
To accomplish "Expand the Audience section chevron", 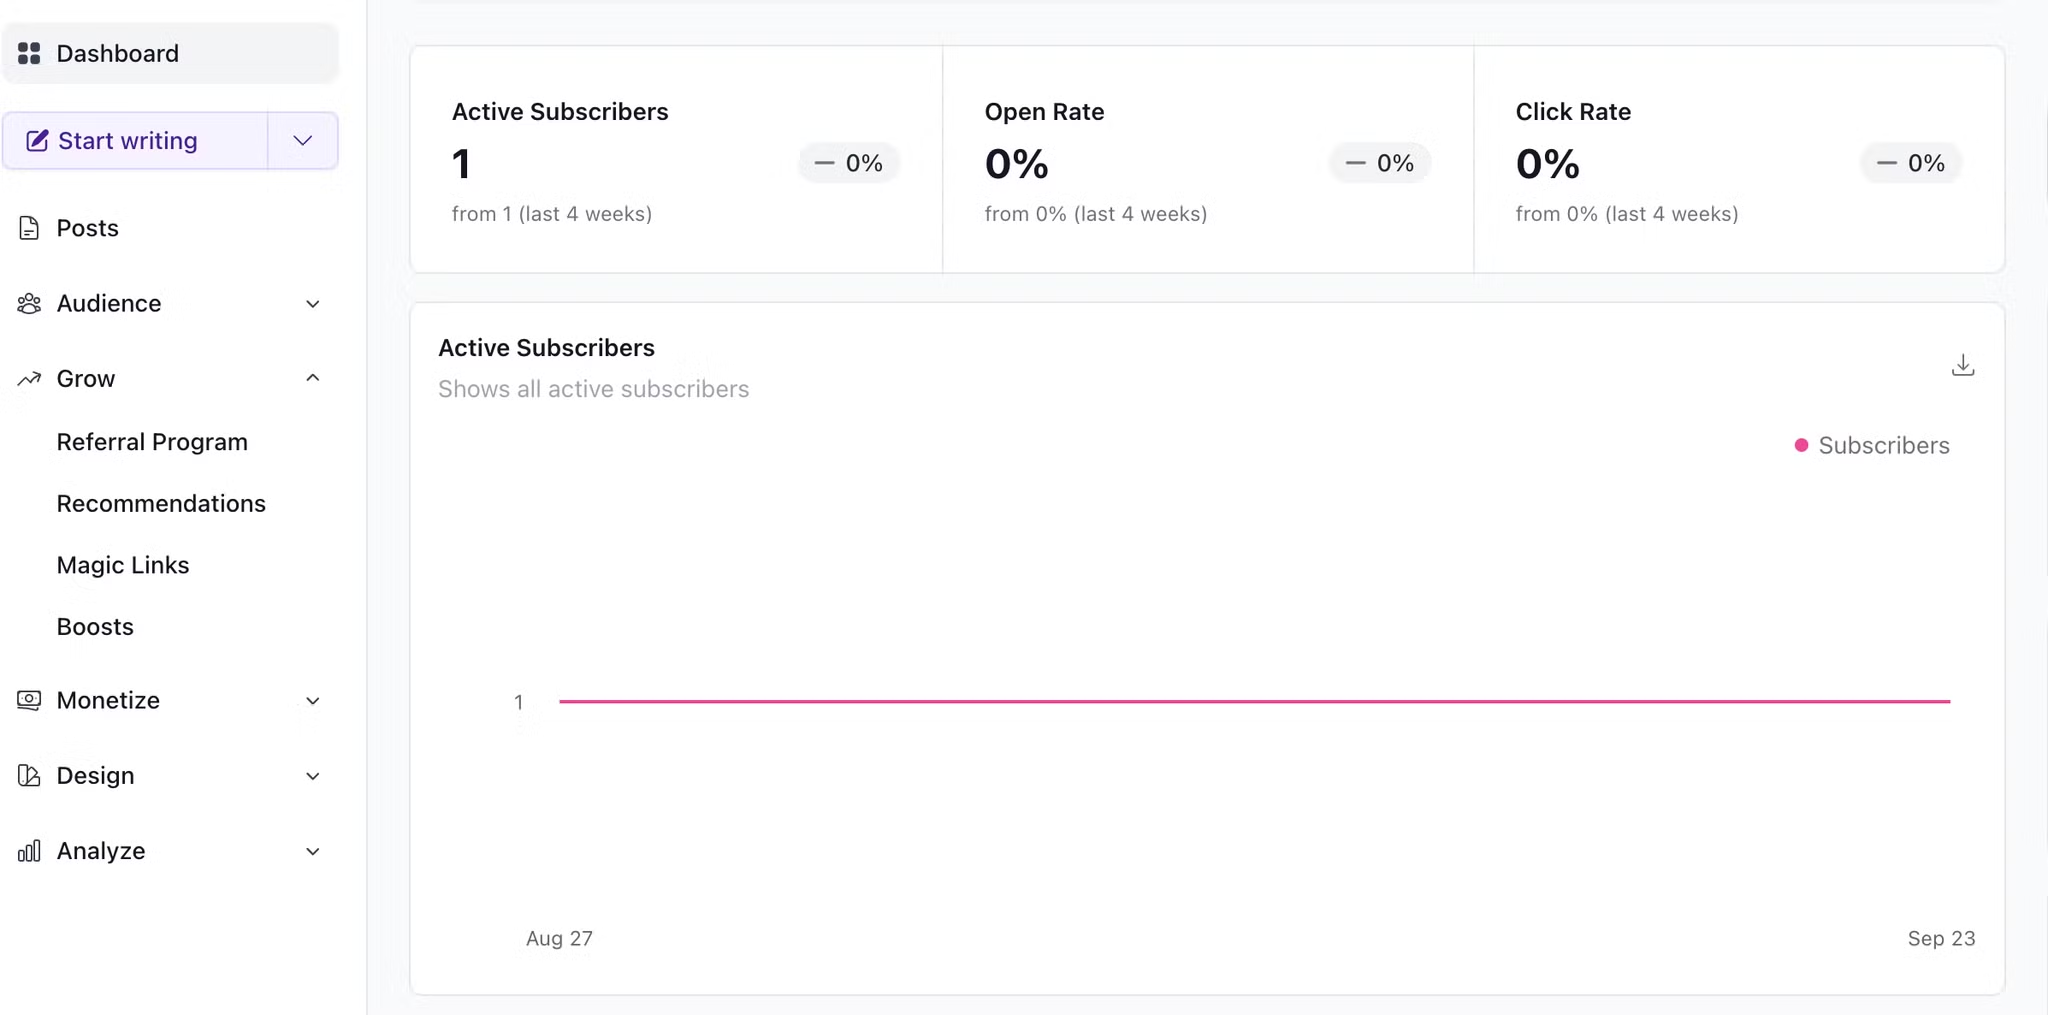I will pos(312,304).
